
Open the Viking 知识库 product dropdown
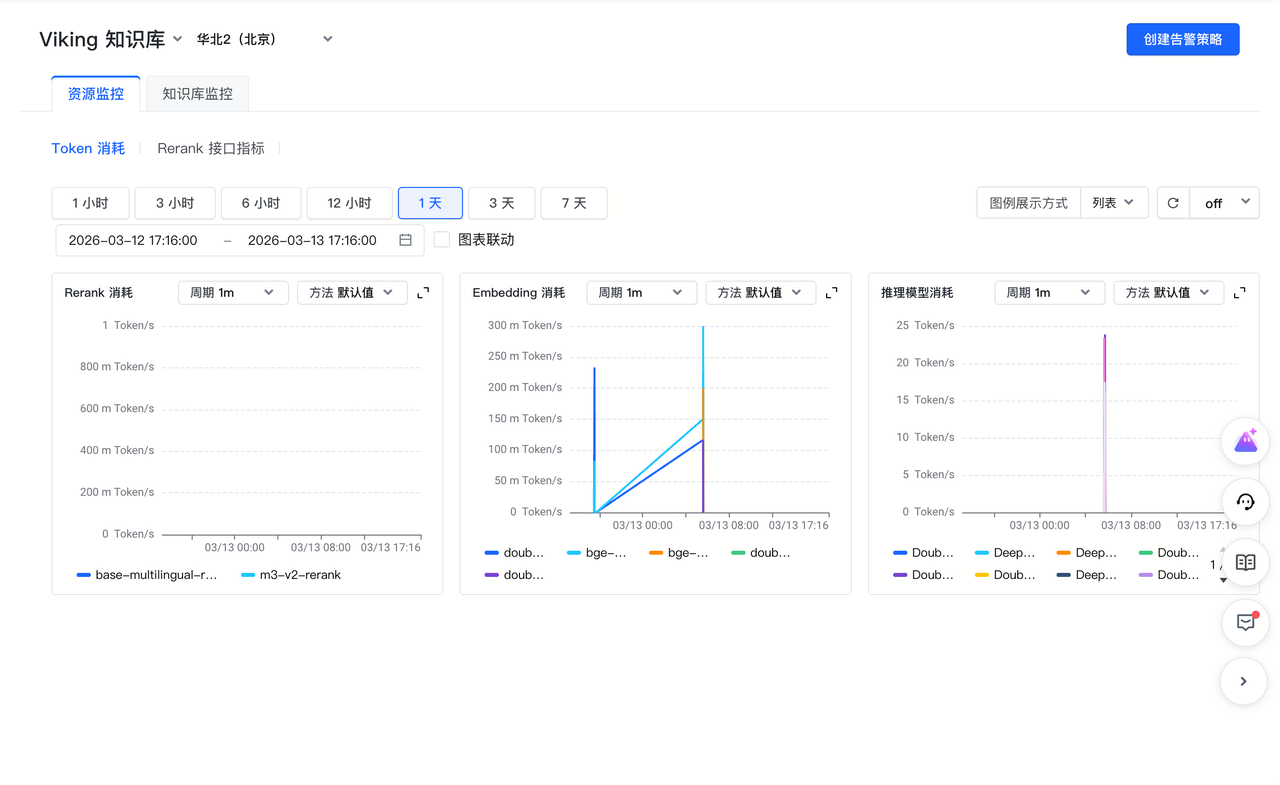coord(111,39)
